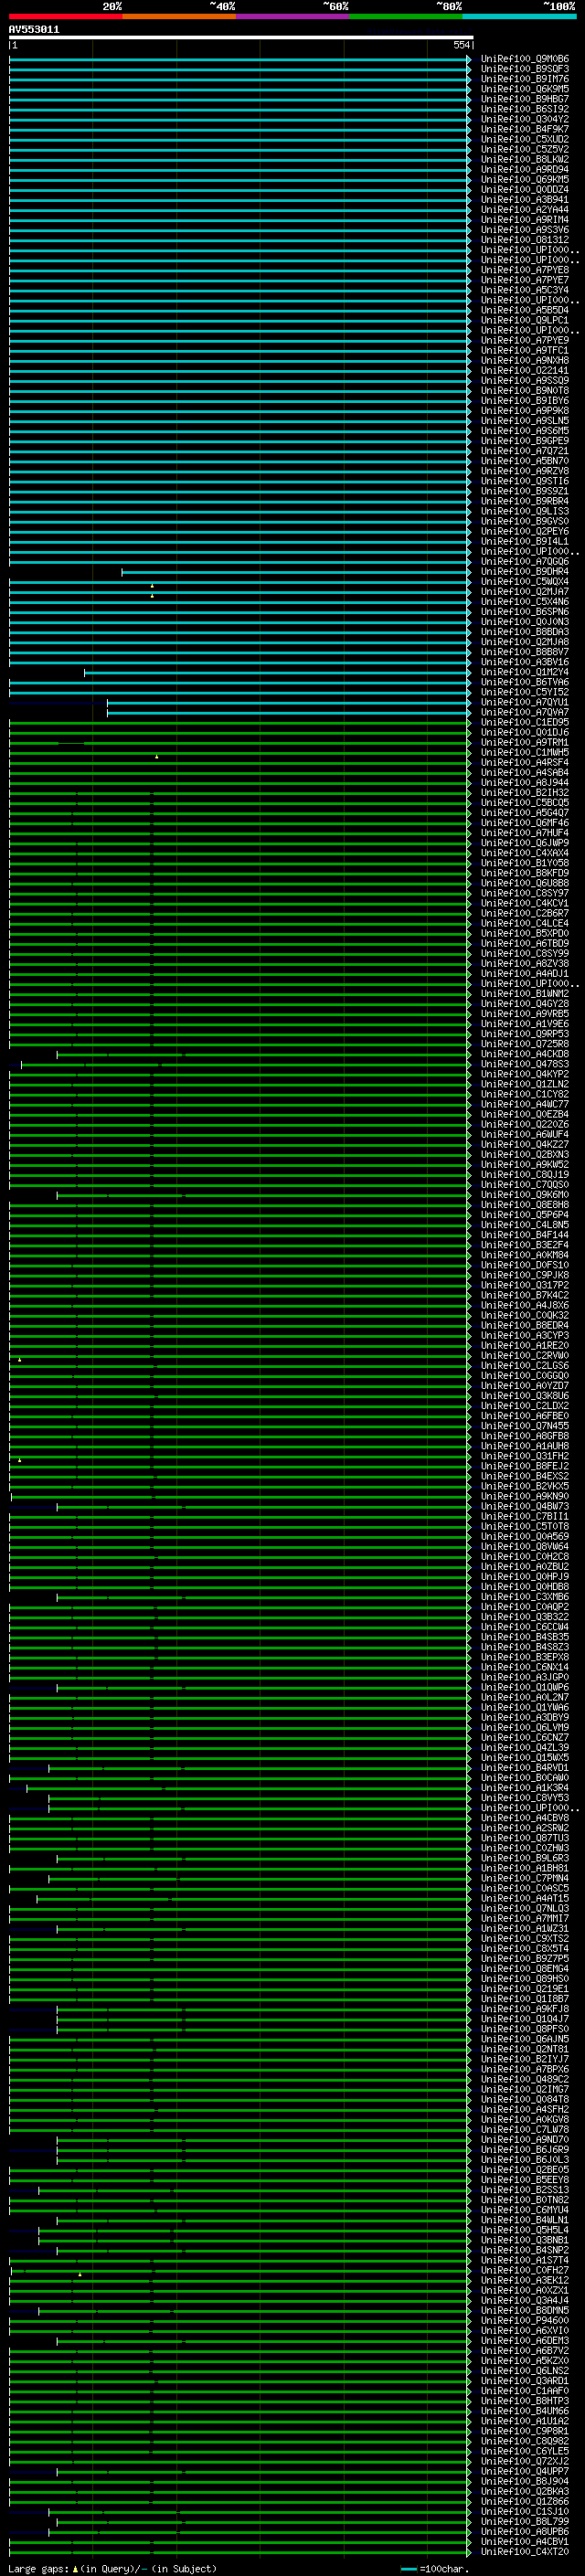Click the white query length bar
585x2576 pixels.
point(241,37)
